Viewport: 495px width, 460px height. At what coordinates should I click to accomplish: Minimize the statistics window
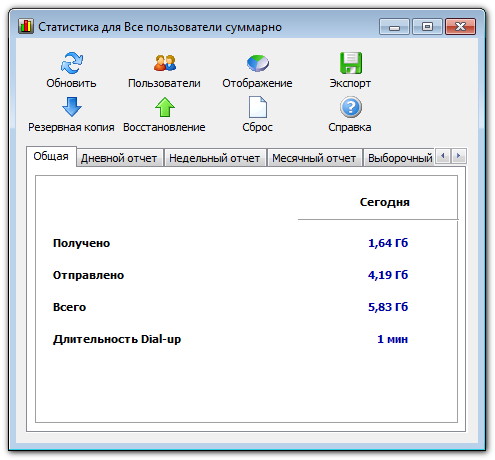pos(394,26)
